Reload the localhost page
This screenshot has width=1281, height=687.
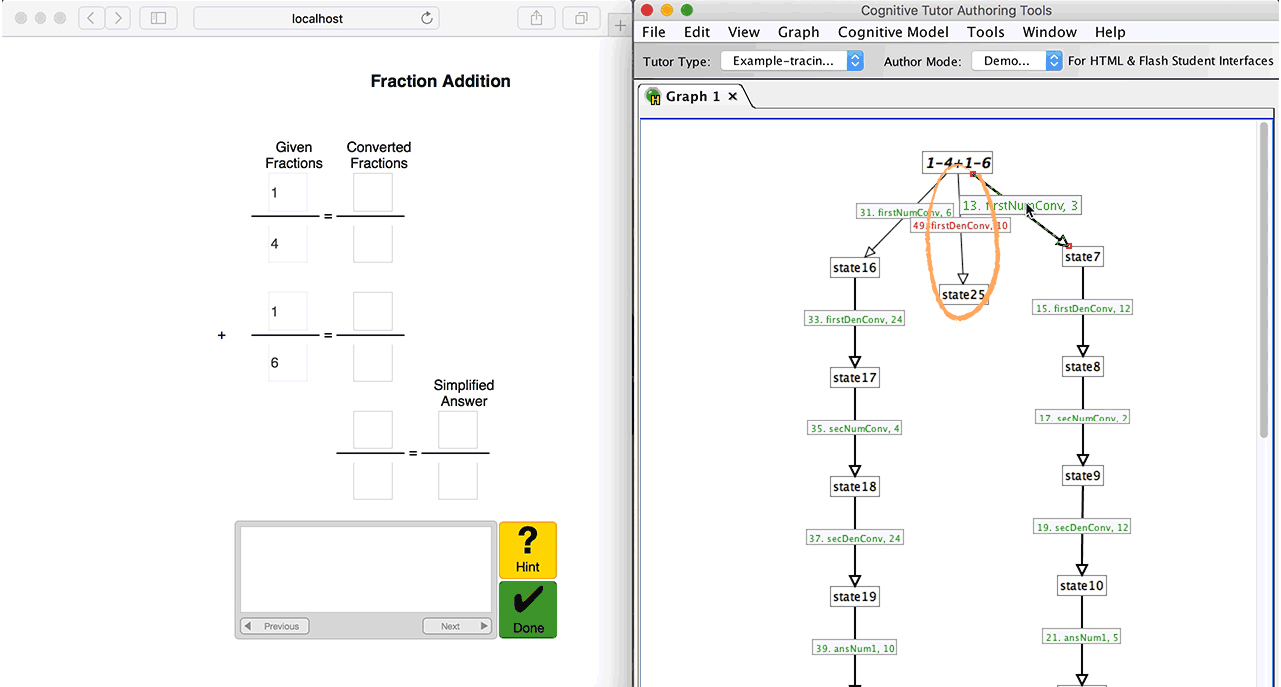coord(427,18)
